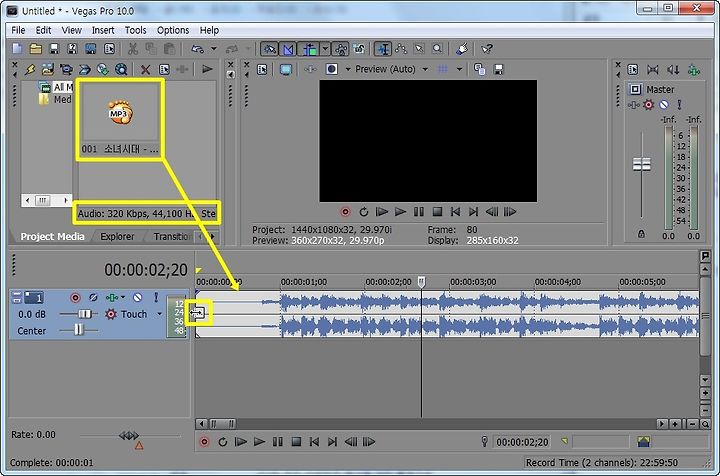Click track height increase plus button
The image size is (720, 476).
tap(705, 393)
